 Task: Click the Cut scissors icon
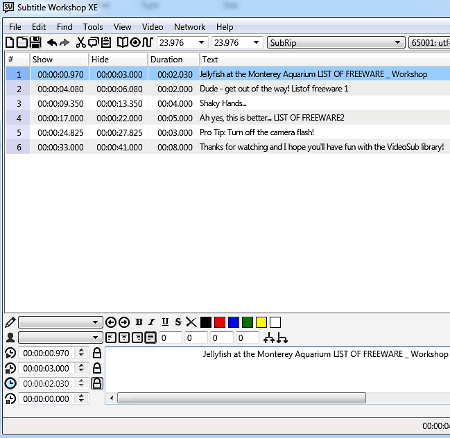pyautogui.click(x=80, y=43)
